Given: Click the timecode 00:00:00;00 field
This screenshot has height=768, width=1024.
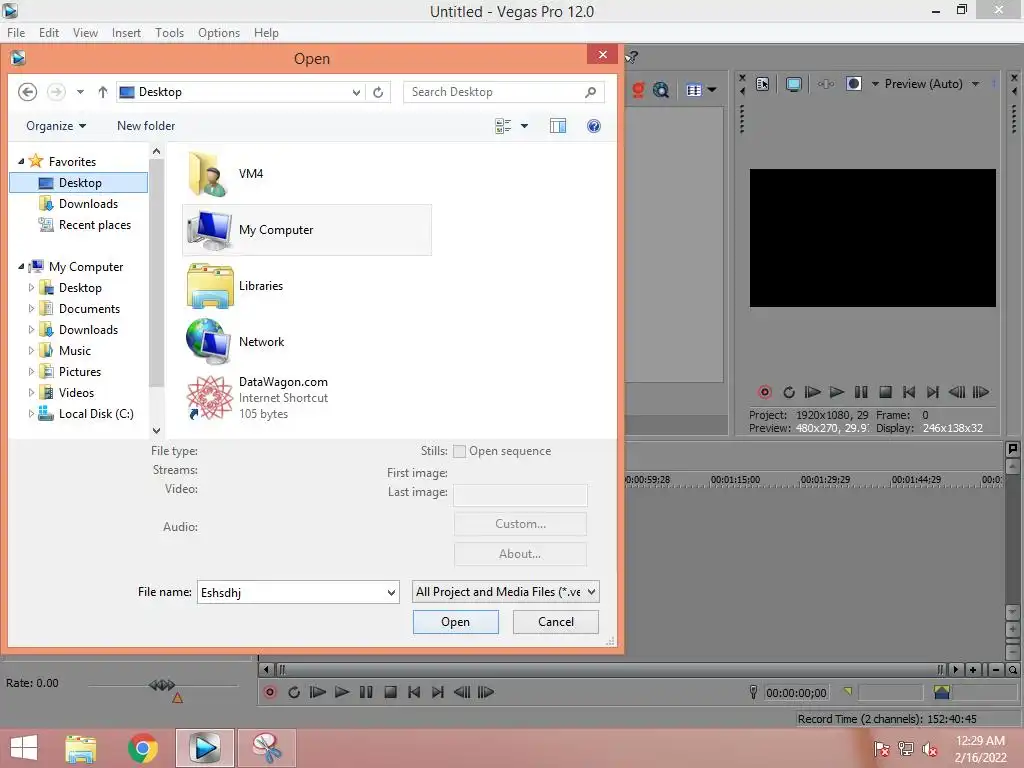Looking at the screenshot, I should (x=796, y=693).
